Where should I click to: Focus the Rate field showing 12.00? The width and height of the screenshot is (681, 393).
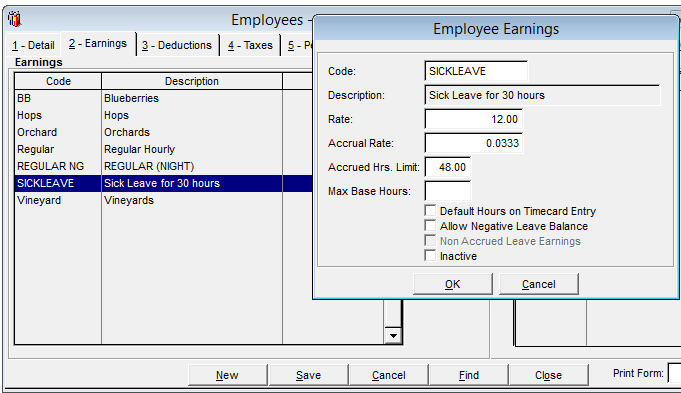(x=473, y=119)
